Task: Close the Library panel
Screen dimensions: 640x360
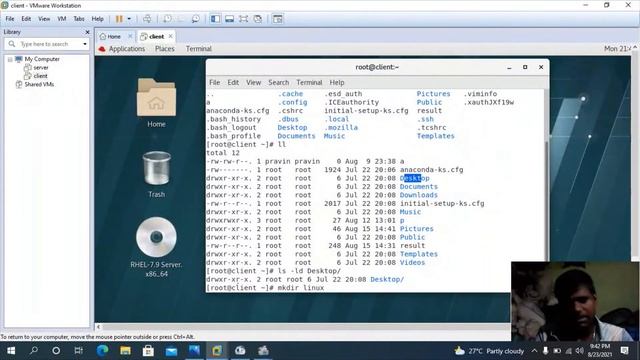Action: pos(87,32)
